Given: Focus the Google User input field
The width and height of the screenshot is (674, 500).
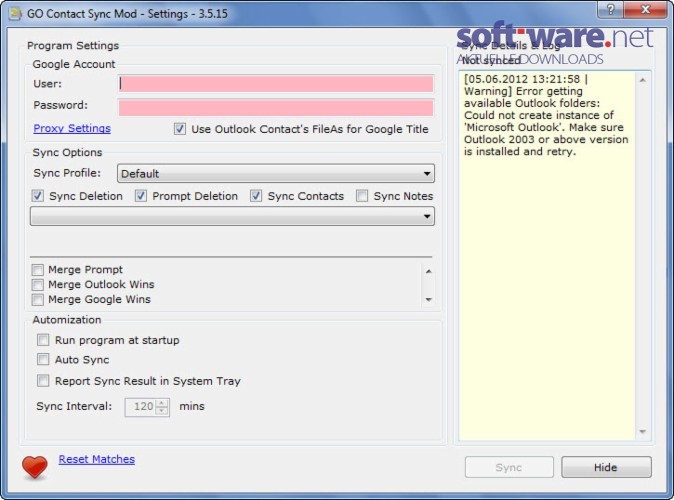Looking at the screenshot, I should click(x=276, y=84).
